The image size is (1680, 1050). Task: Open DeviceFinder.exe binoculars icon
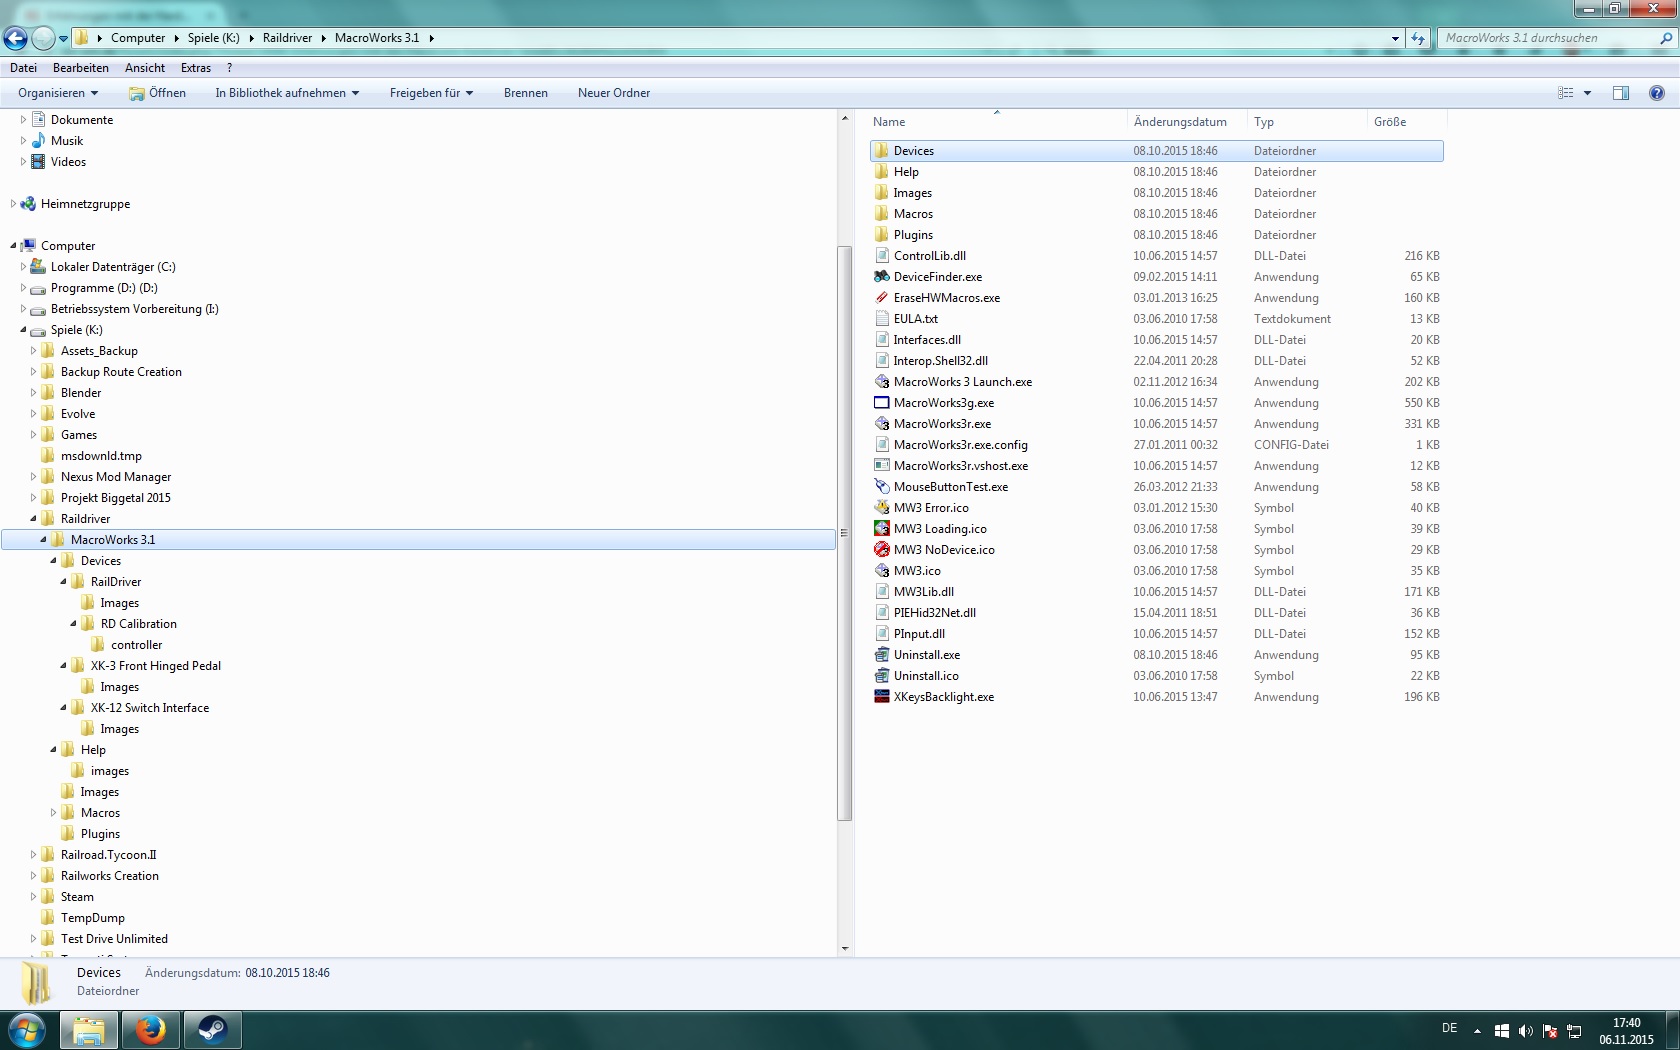[881, 277]
